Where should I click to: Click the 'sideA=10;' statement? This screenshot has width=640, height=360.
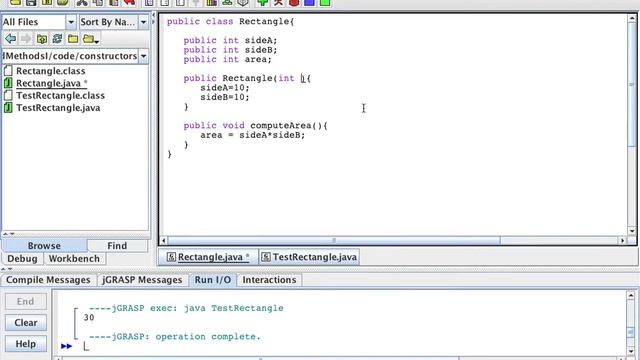click(224, 88)
